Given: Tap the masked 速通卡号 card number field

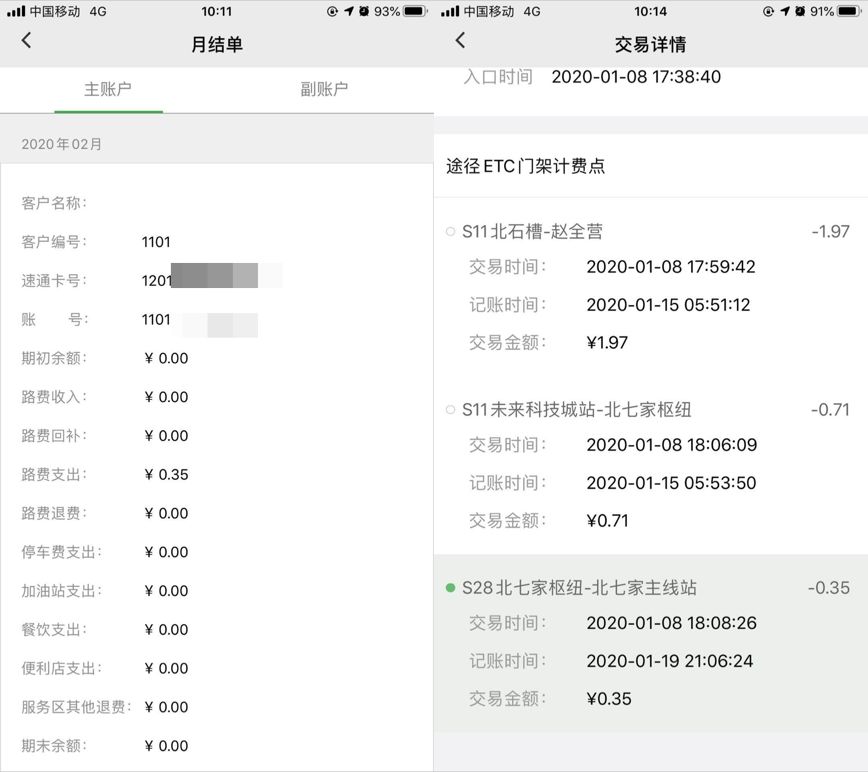Looking at the screenshot, I should tap(220, 280).
